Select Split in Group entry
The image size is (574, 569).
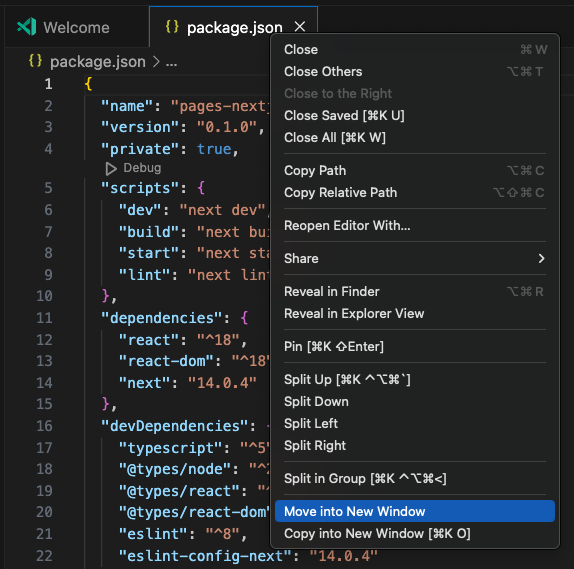point(415,478)
